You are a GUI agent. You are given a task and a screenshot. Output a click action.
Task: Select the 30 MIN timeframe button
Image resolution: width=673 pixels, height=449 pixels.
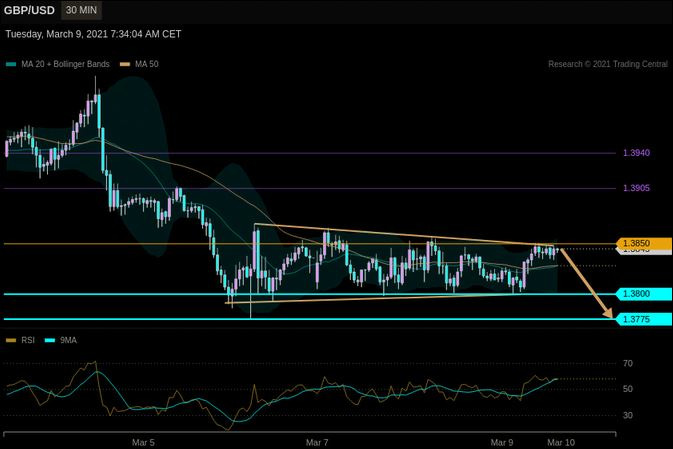point(81,10)
